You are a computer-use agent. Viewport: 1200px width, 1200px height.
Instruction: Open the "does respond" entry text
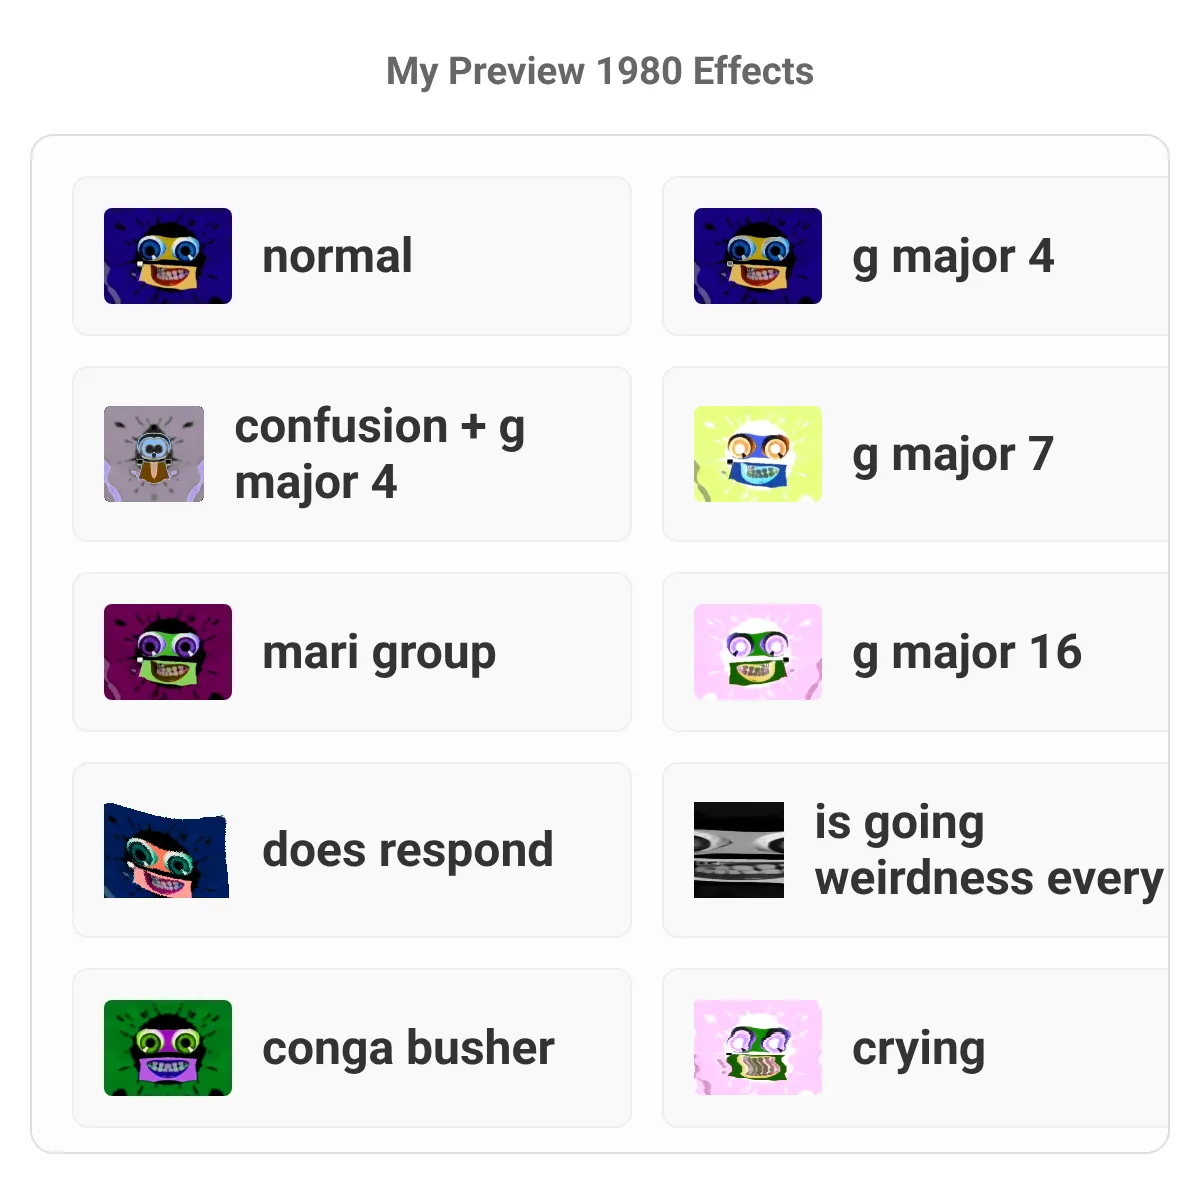(x=408, y=851)
